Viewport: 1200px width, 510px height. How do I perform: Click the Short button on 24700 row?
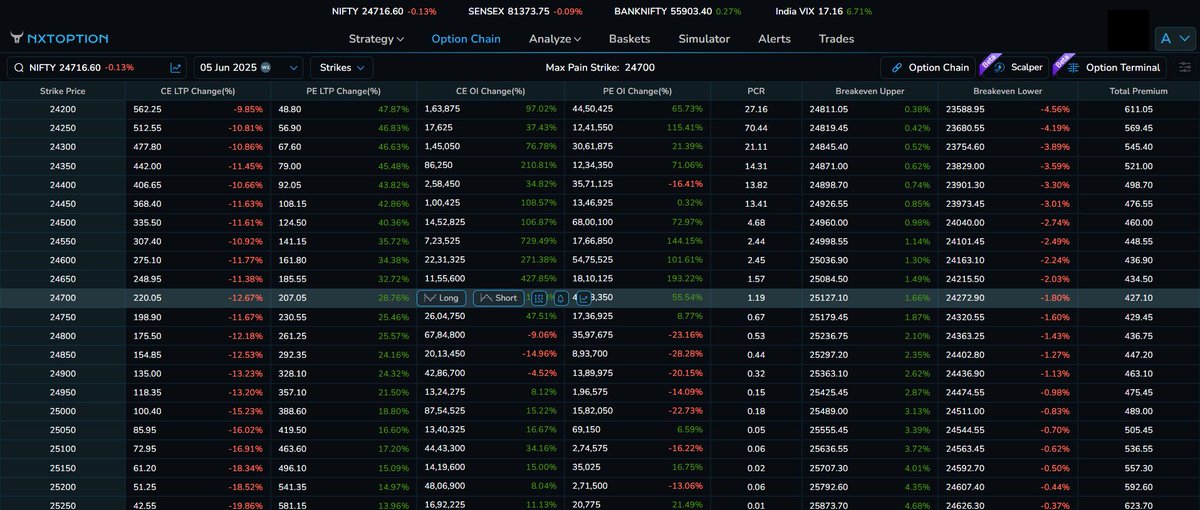coord(498,298)
